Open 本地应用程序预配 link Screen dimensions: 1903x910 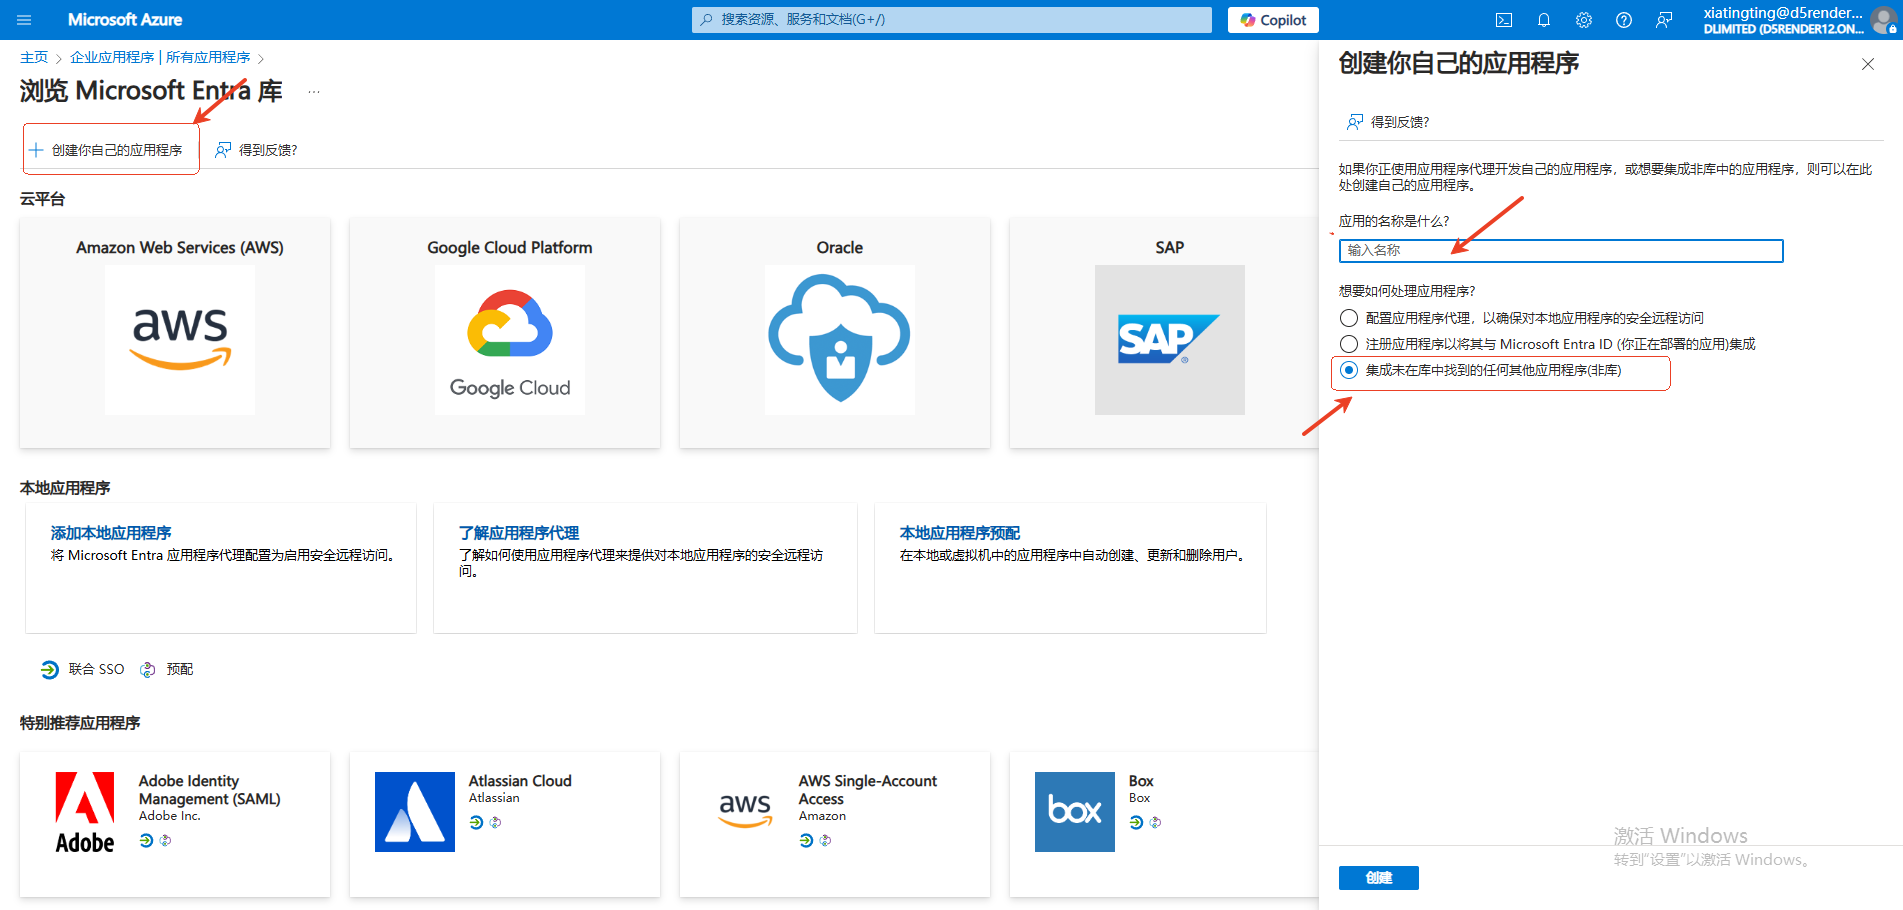click(960, 533)
